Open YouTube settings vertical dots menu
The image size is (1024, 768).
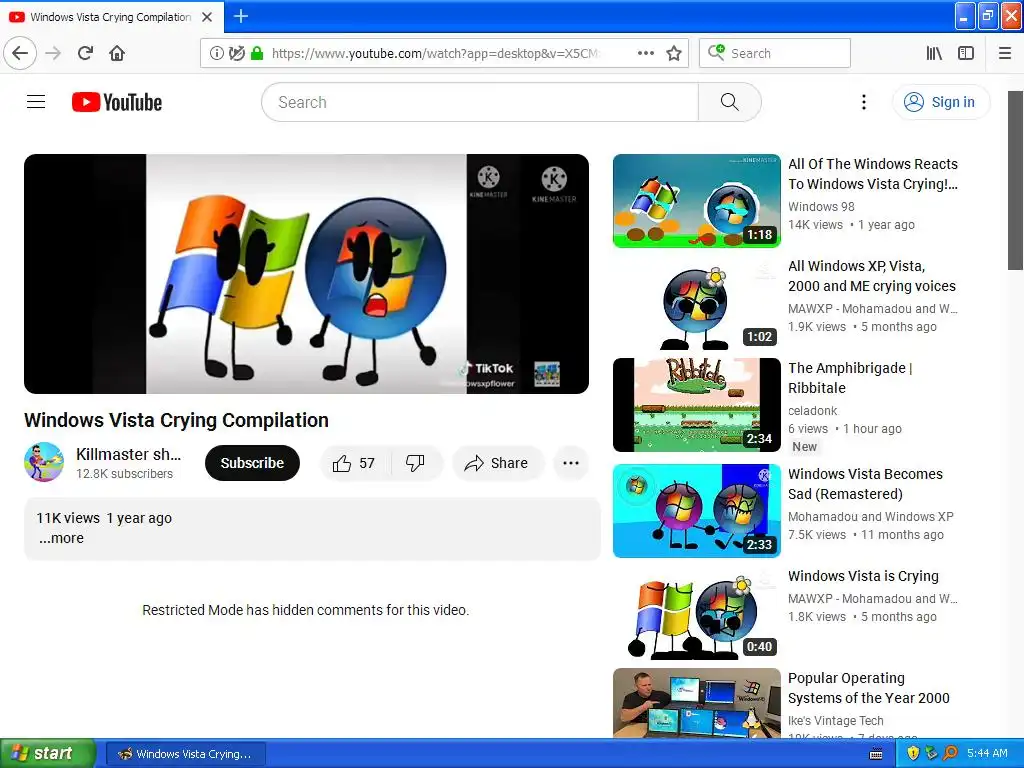[863, 102]
